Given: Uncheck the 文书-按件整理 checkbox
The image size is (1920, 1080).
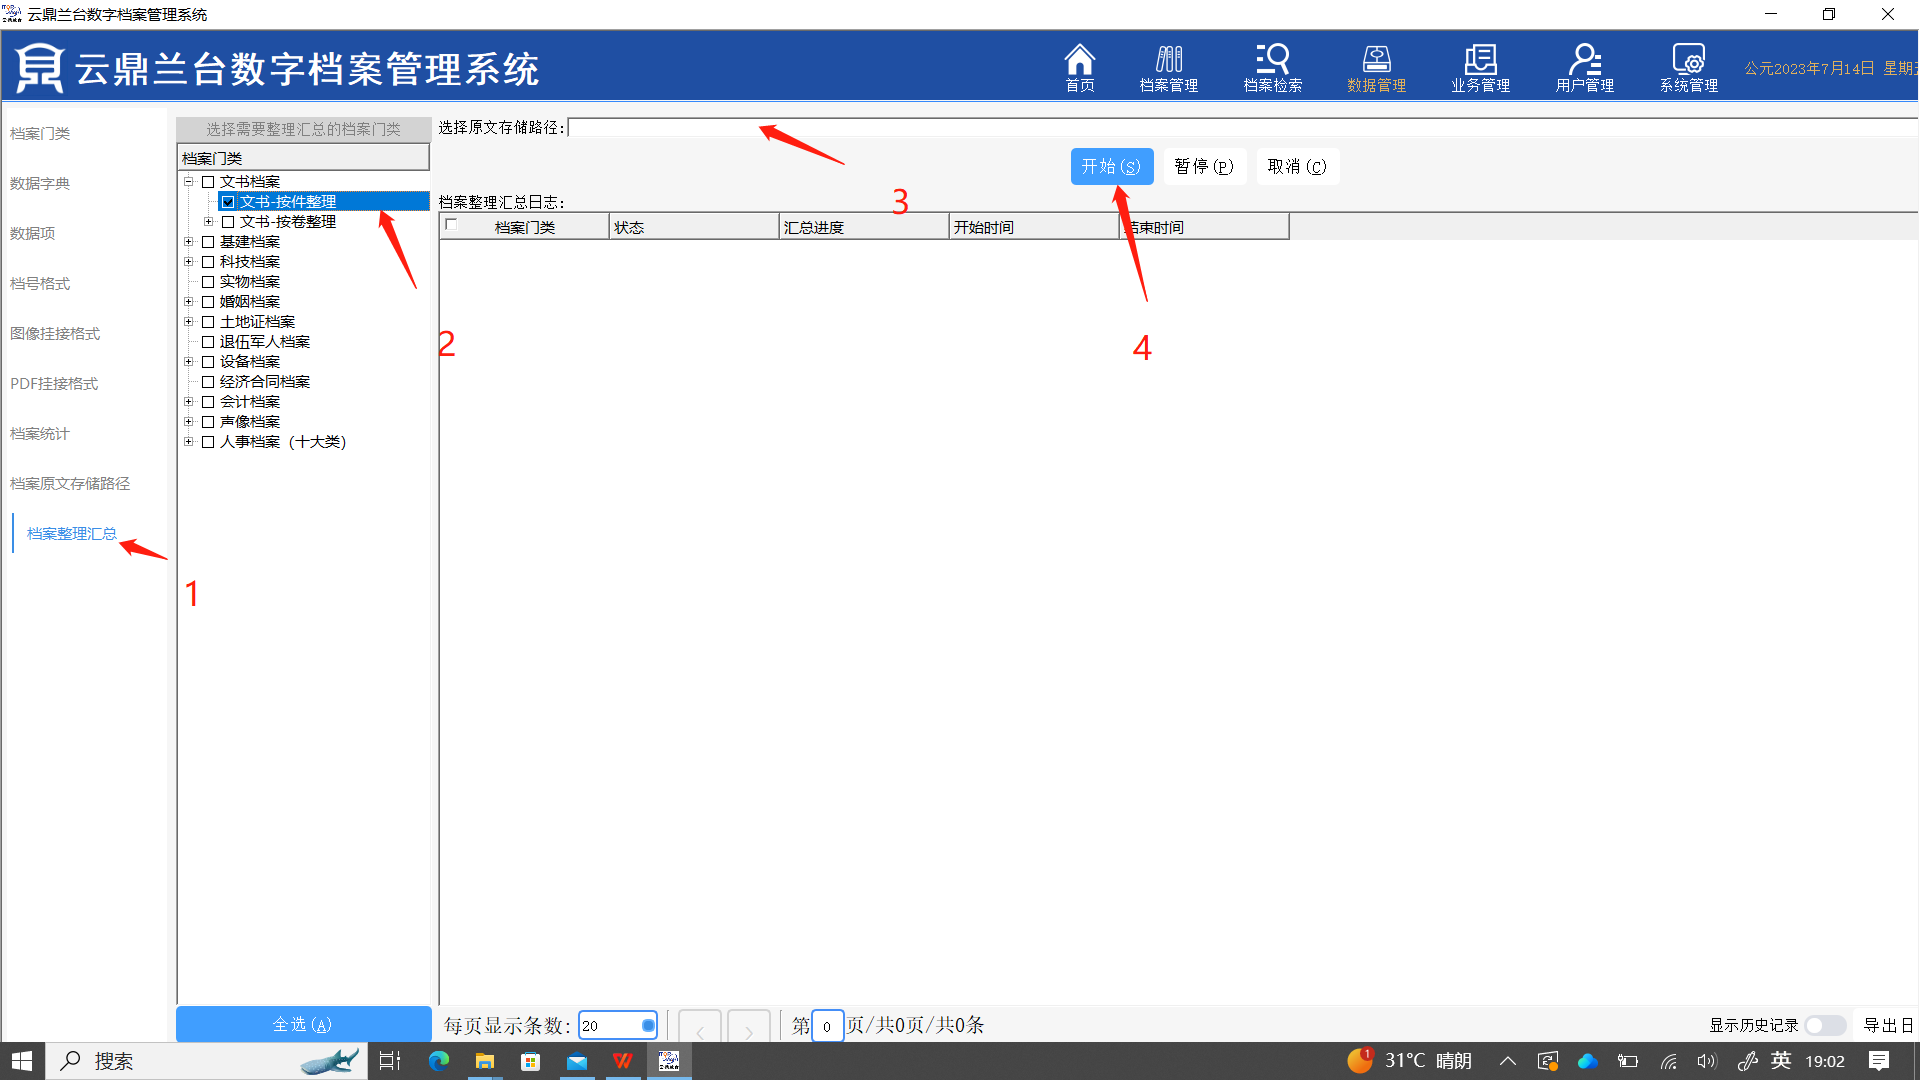Looking at the screenshot, I should (228, 202).
